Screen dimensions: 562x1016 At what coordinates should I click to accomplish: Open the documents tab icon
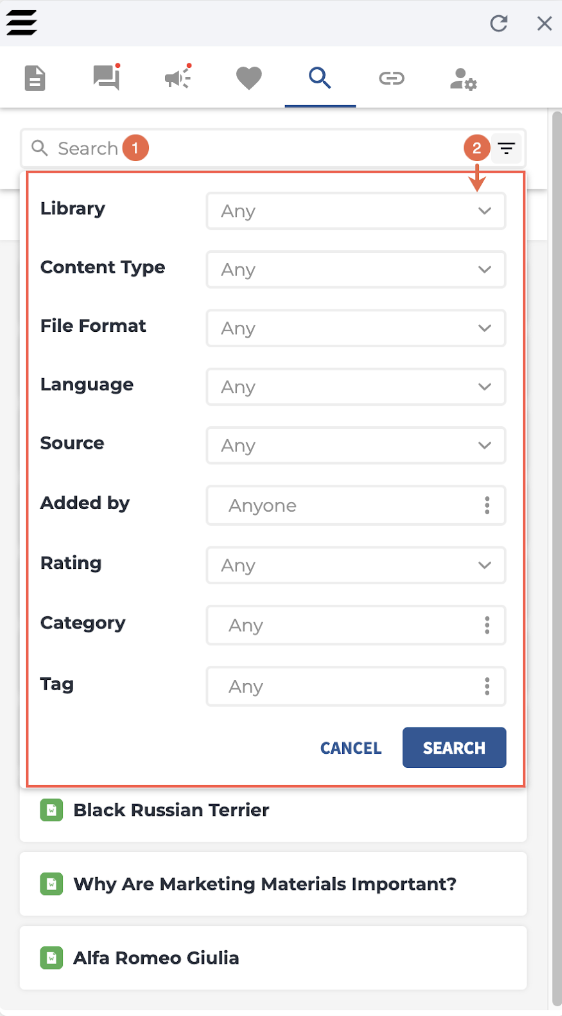coord(35,79)
